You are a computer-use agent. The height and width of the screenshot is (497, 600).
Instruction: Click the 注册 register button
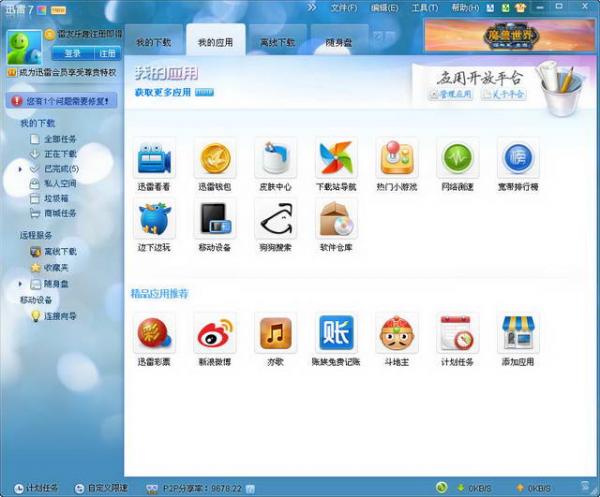(108, 53)
